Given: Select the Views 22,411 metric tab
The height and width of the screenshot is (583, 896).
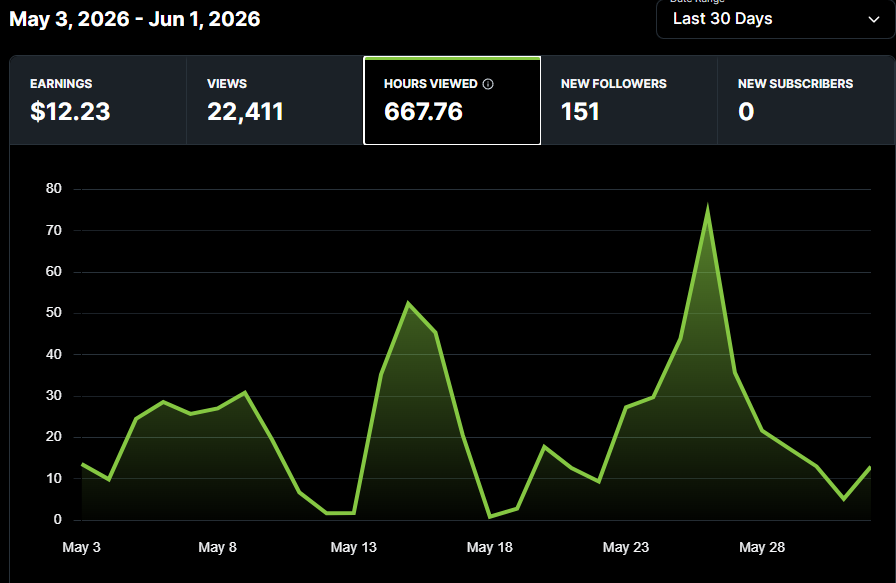Looking at the screenshot, I should (x=275, y=101).
